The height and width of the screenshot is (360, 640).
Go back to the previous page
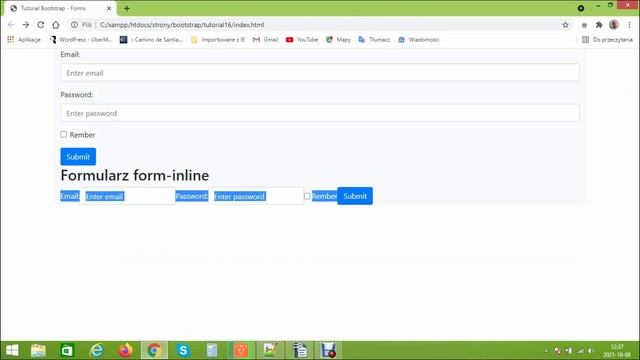click(11, 25)
